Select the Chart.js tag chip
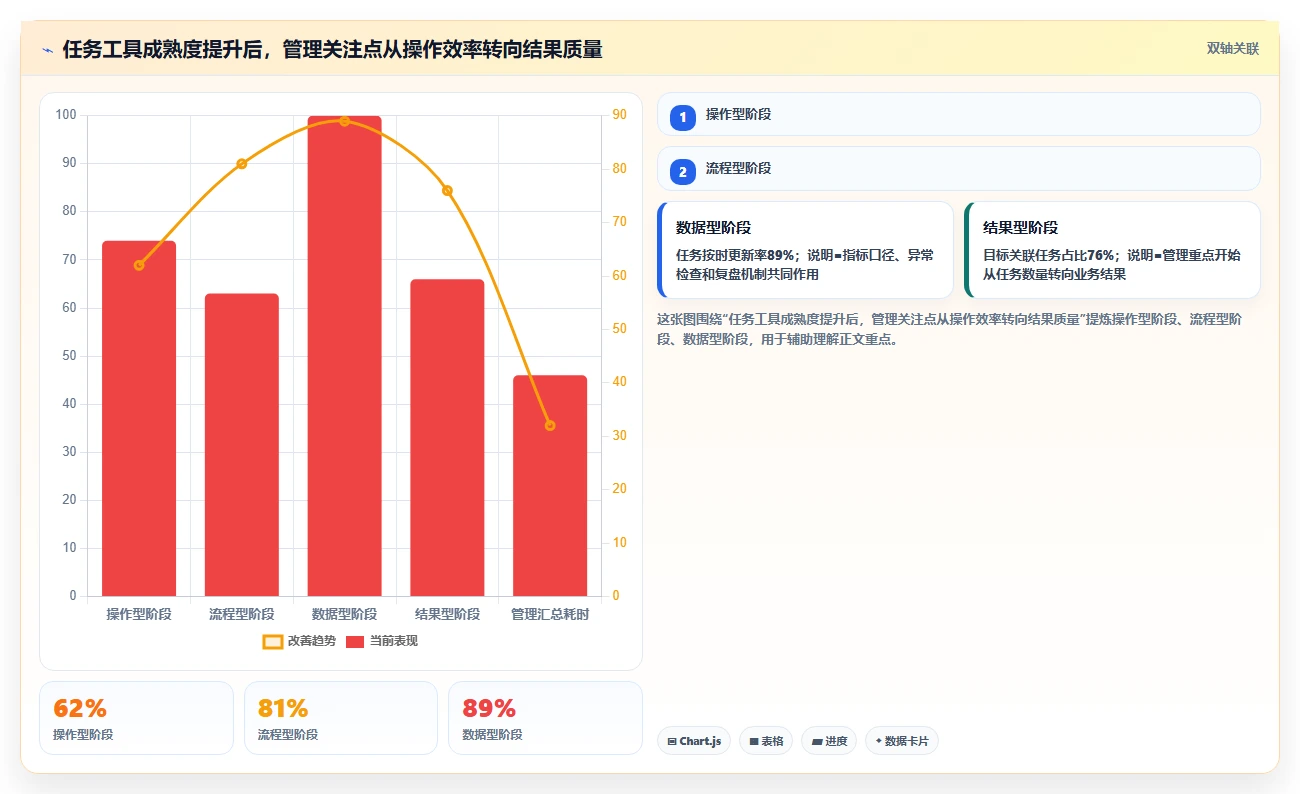The width and height of the screenshot is (1300, 794). coord(694,741)
